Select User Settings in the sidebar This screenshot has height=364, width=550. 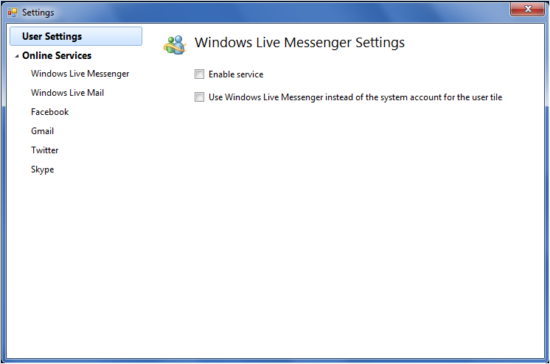coord(76,36)
